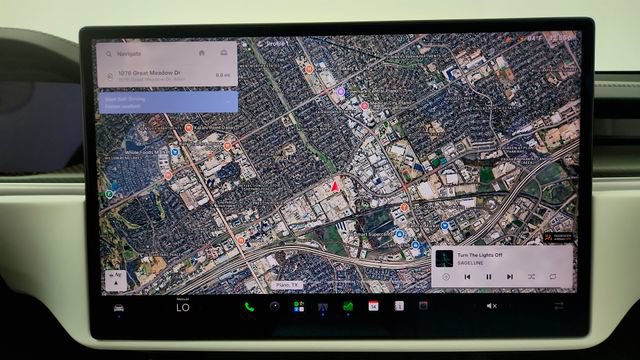Tap the search magnifier in Navigate bar
This screenshot has height=360, width=640.
(109, 54)
